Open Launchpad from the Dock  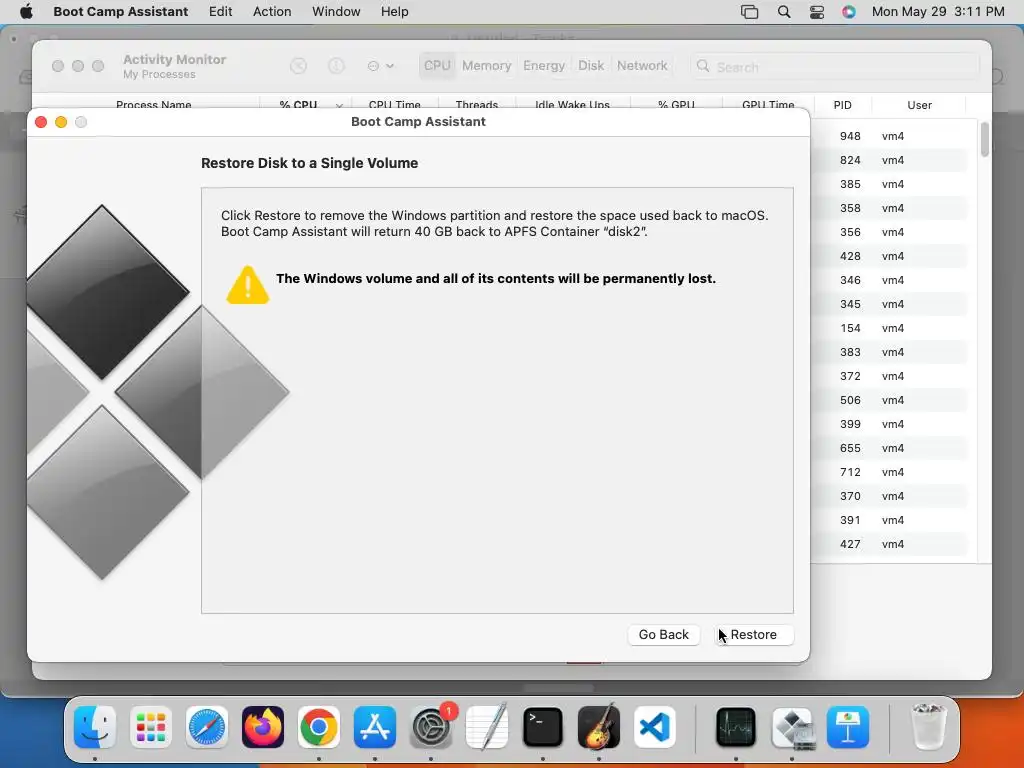click(151, 727)
